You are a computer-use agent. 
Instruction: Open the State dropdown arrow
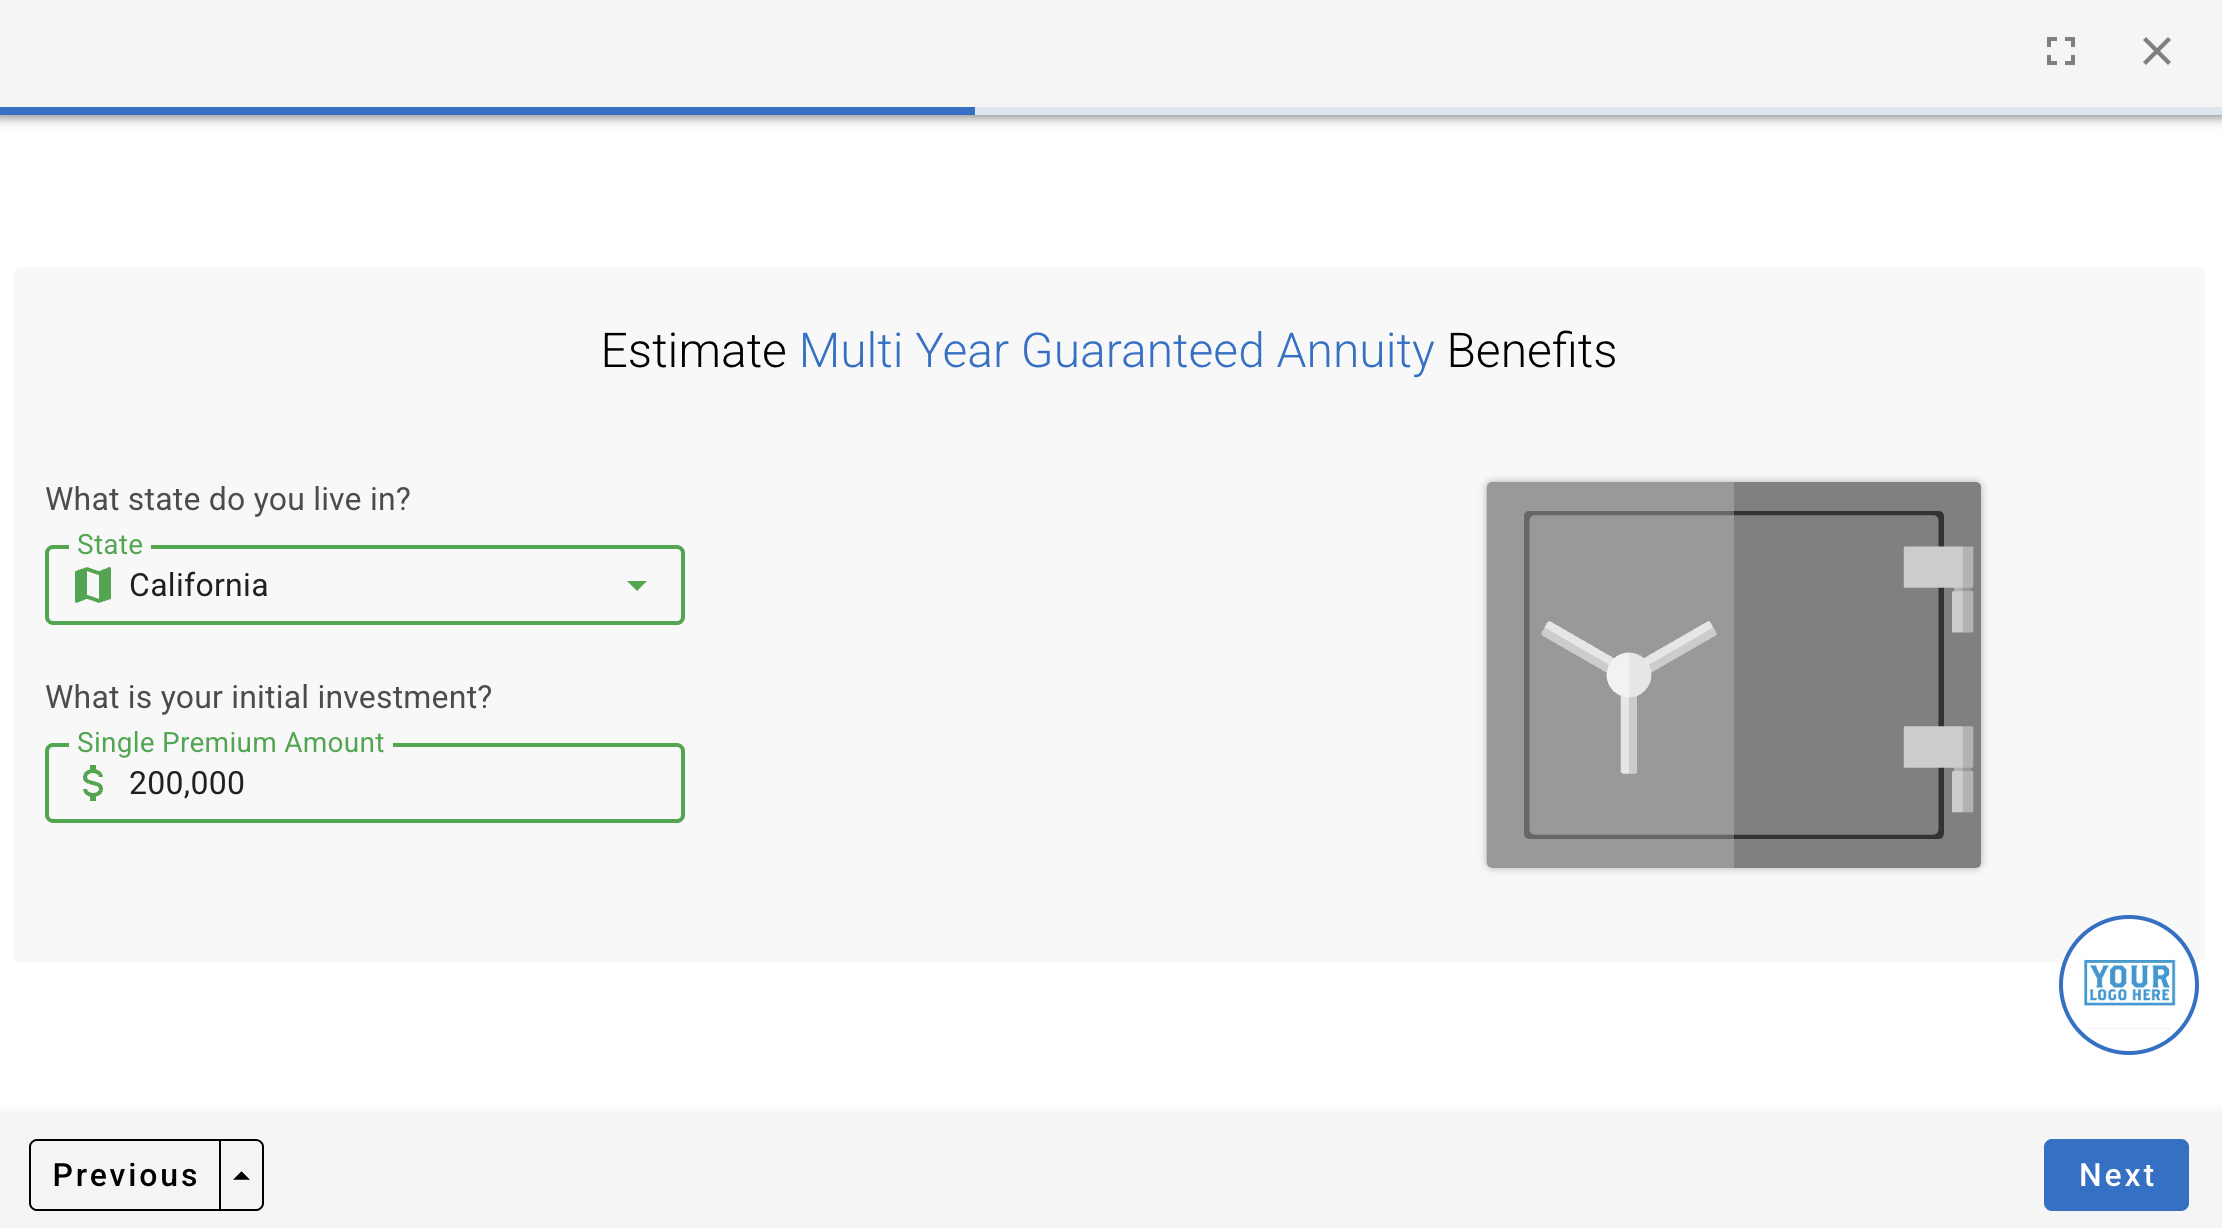pos(637,585)
